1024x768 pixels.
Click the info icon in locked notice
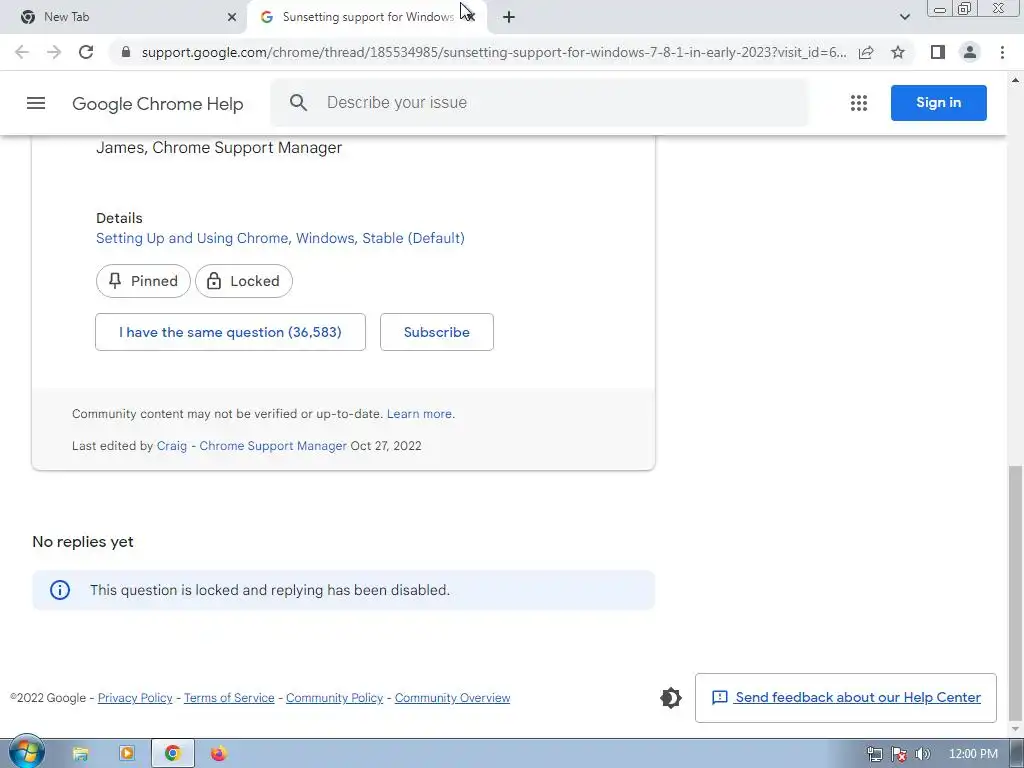coord(60,590)
